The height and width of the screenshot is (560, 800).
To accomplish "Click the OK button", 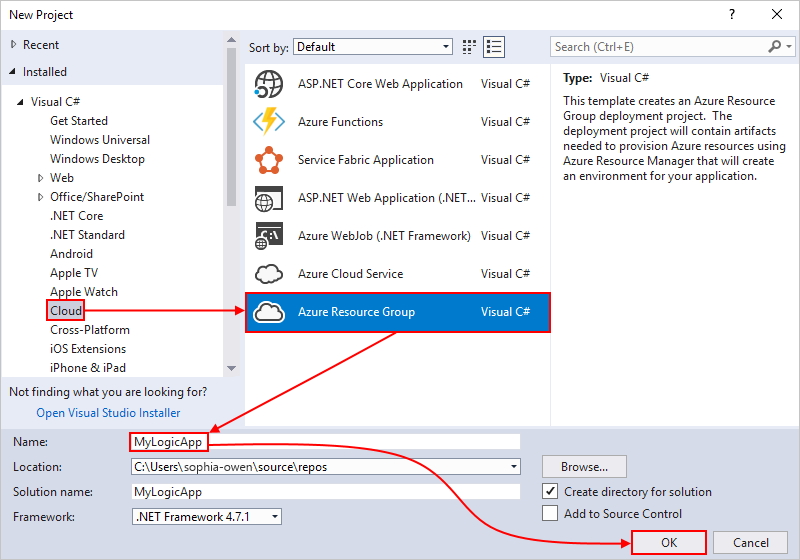I will click(669, 543).
